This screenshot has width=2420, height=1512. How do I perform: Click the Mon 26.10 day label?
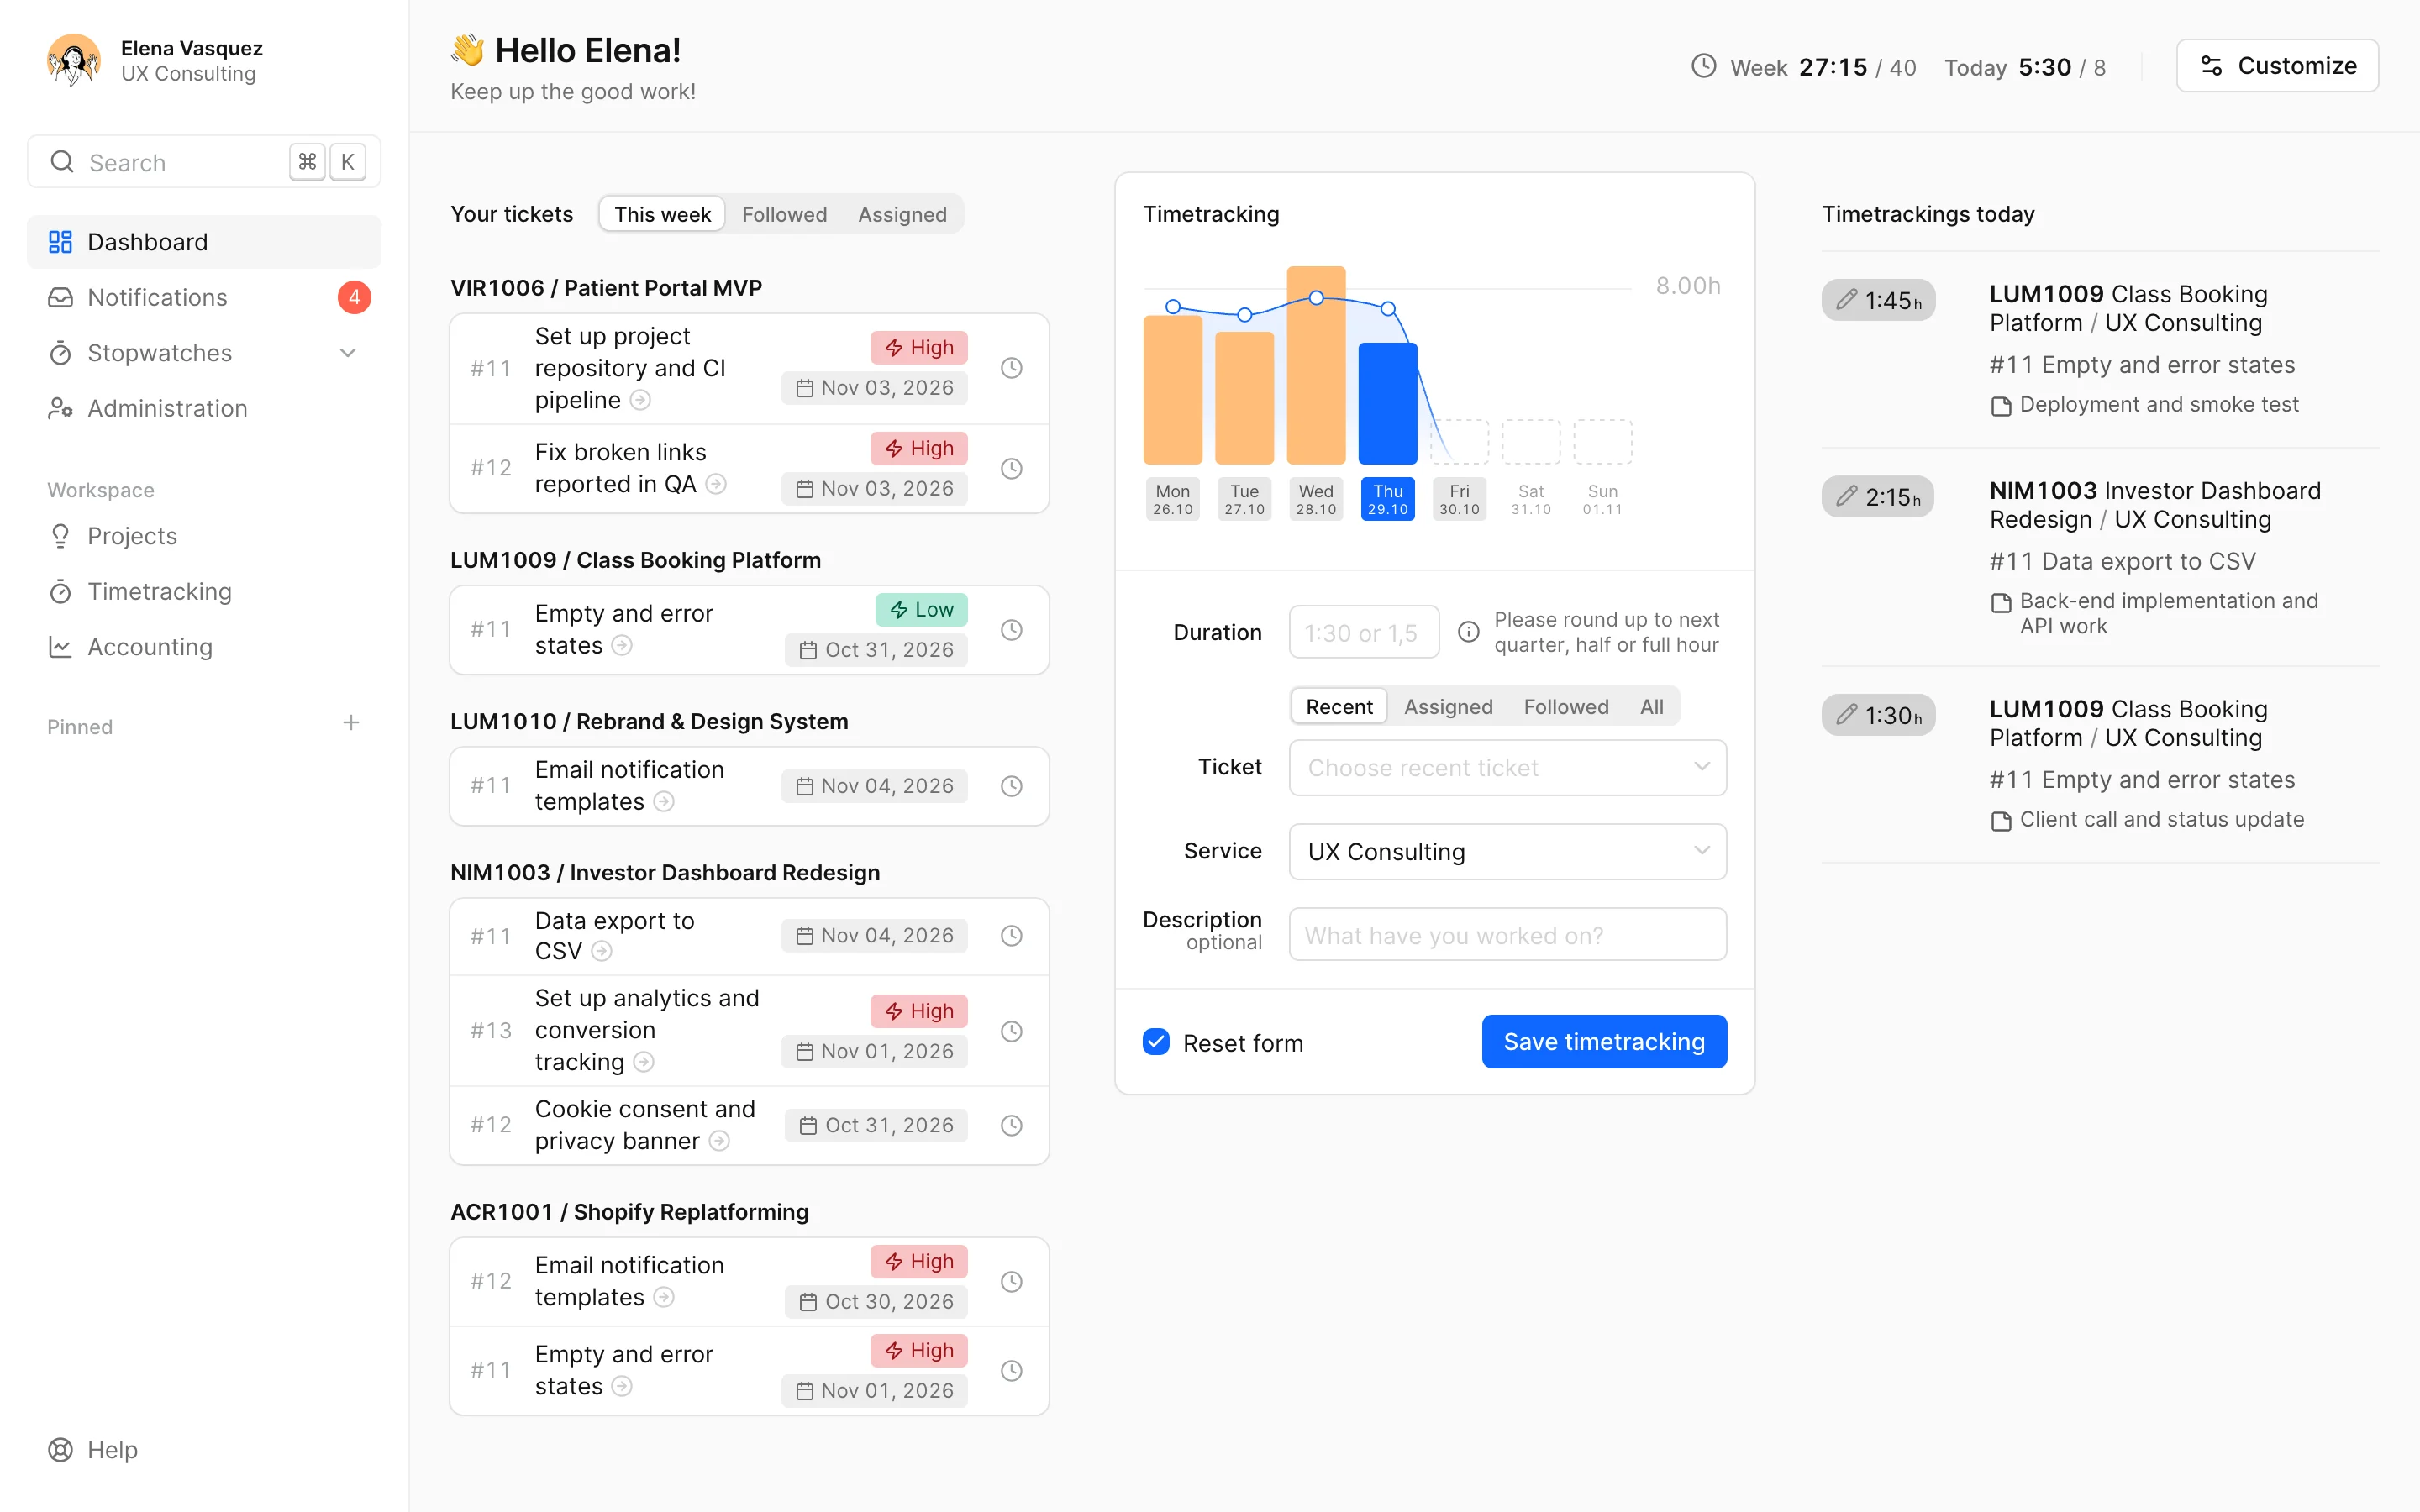(x=1172, y=499)
